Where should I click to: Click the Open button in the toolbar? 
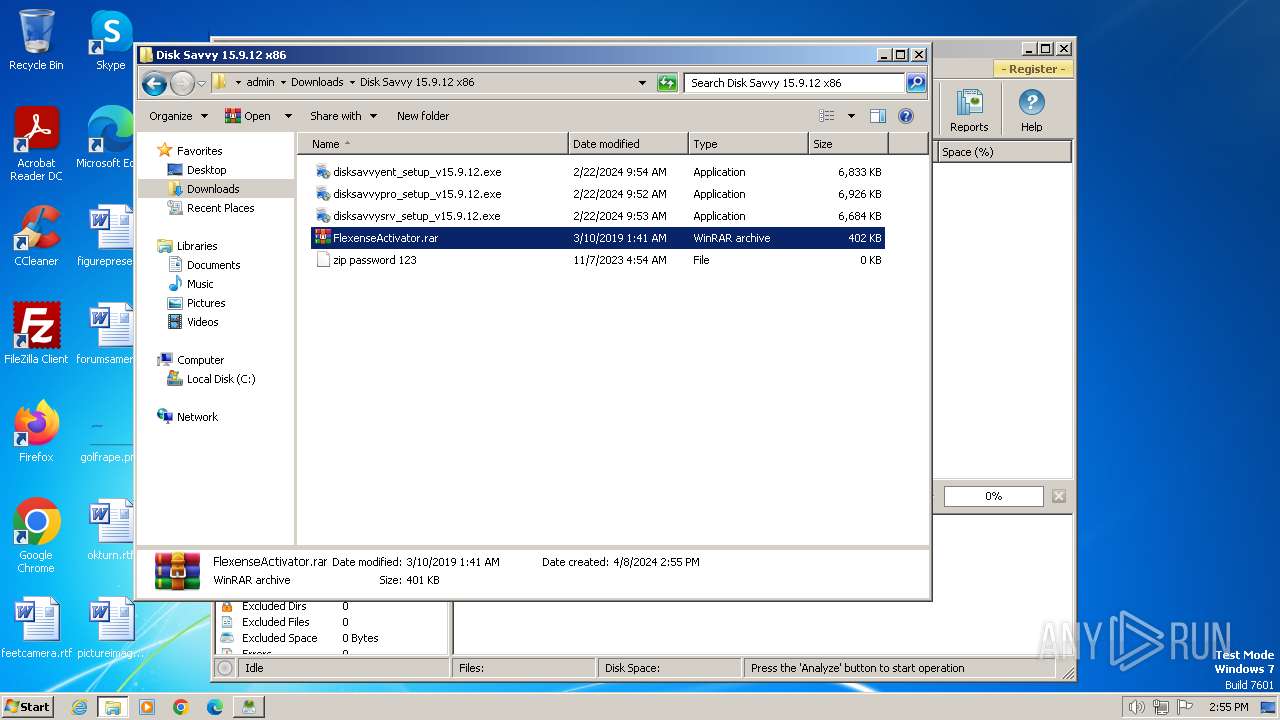tap(248, 116)
